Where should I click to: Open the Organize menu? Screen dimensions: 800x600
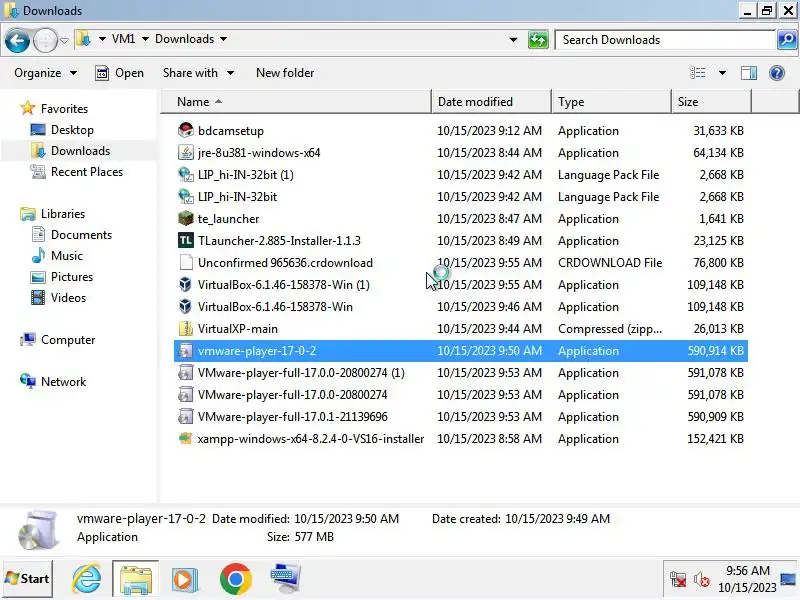click(45, 73)
